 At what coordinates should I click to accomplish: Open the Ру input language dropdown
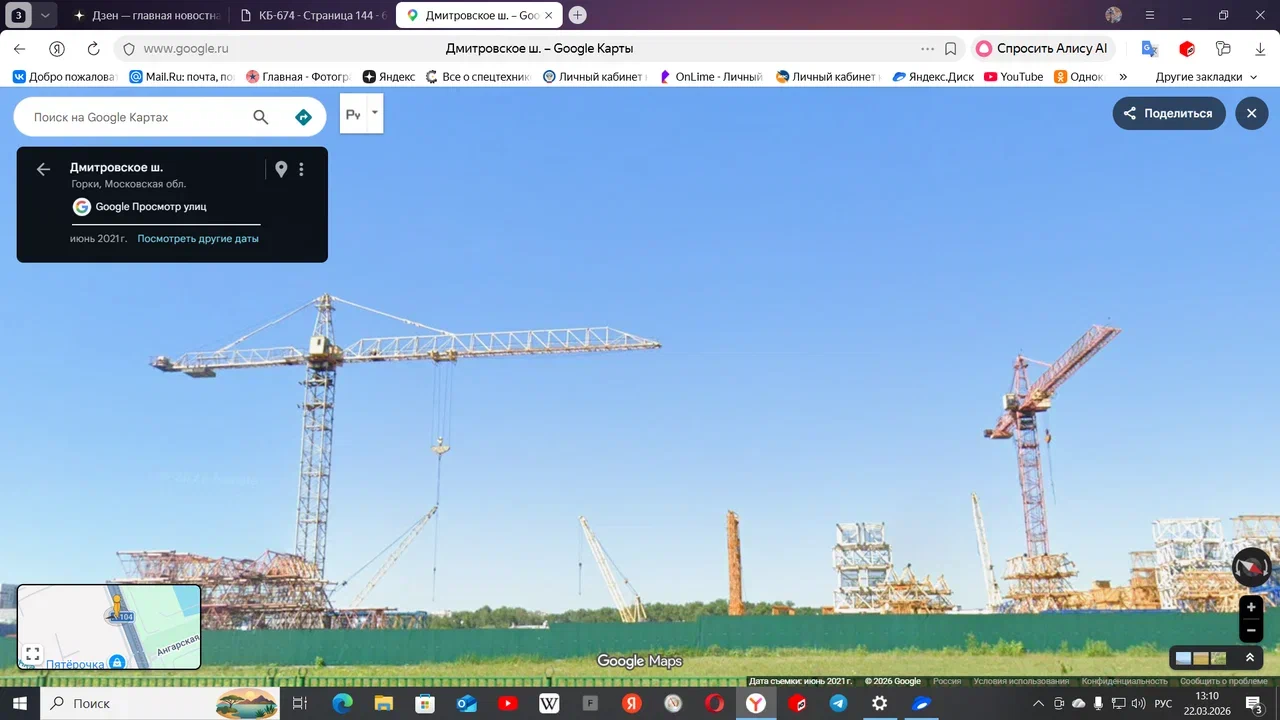pos(362,114)
